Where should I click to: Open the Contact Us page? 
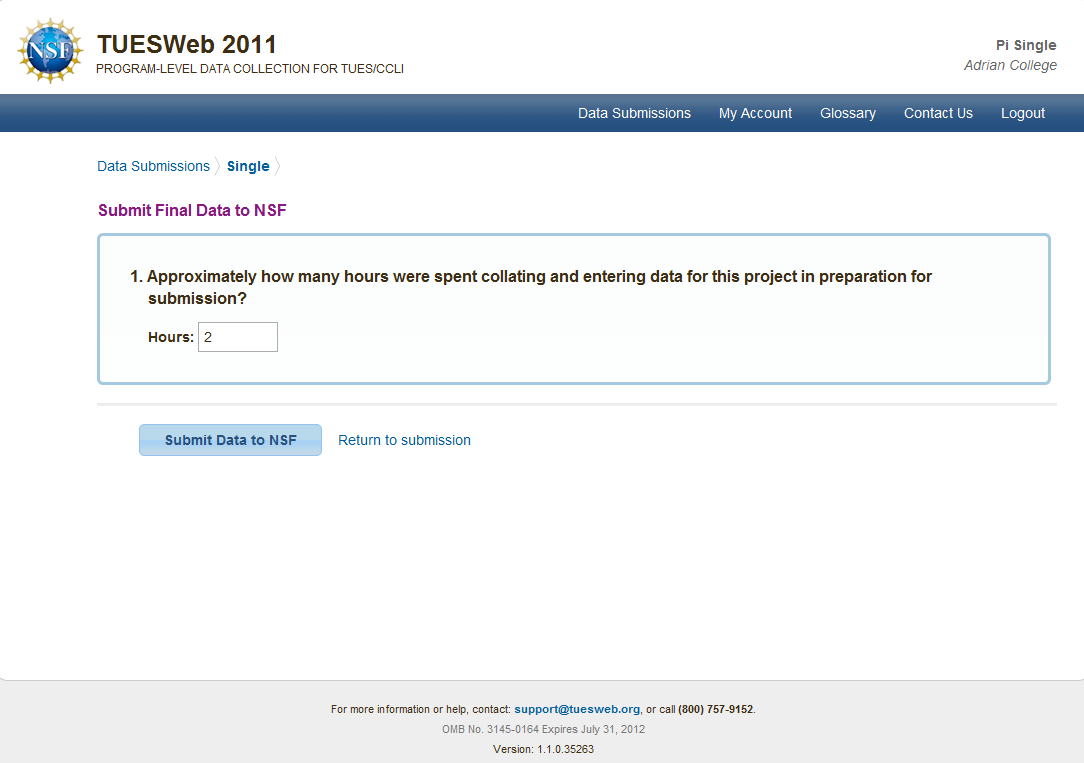(x=938, y=113)
